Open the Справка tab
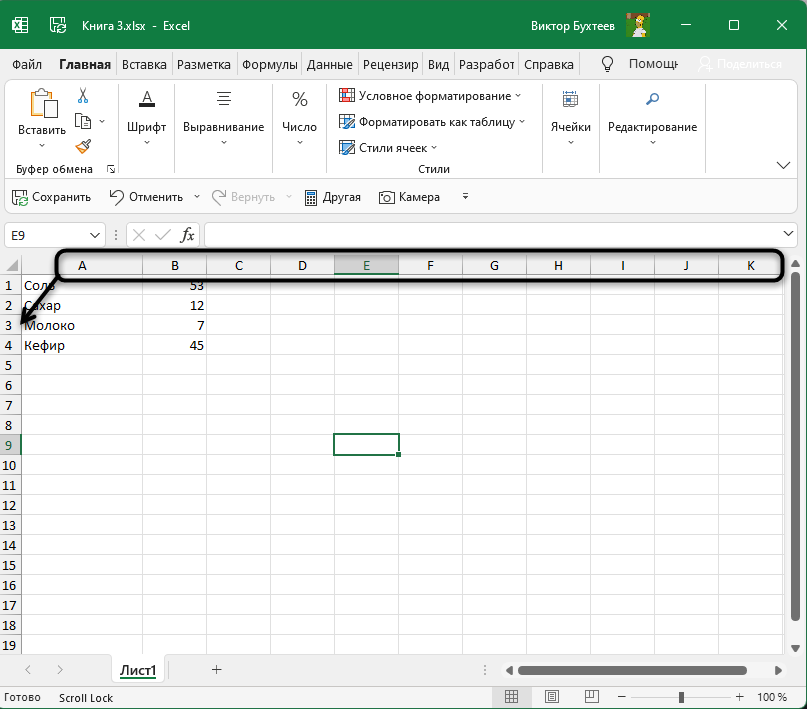The image size is (807, 709). (x=549, y=65)
